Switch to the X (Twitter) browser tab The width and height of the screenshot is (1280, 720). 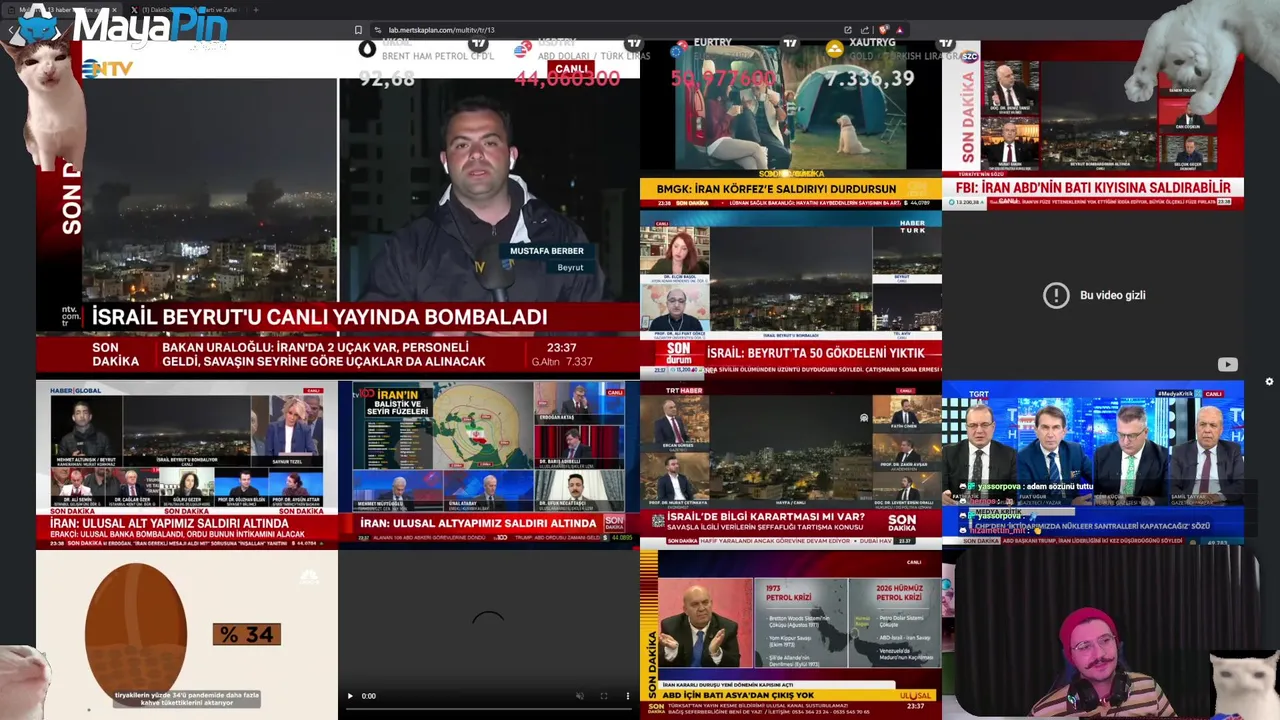pos(185,10)
